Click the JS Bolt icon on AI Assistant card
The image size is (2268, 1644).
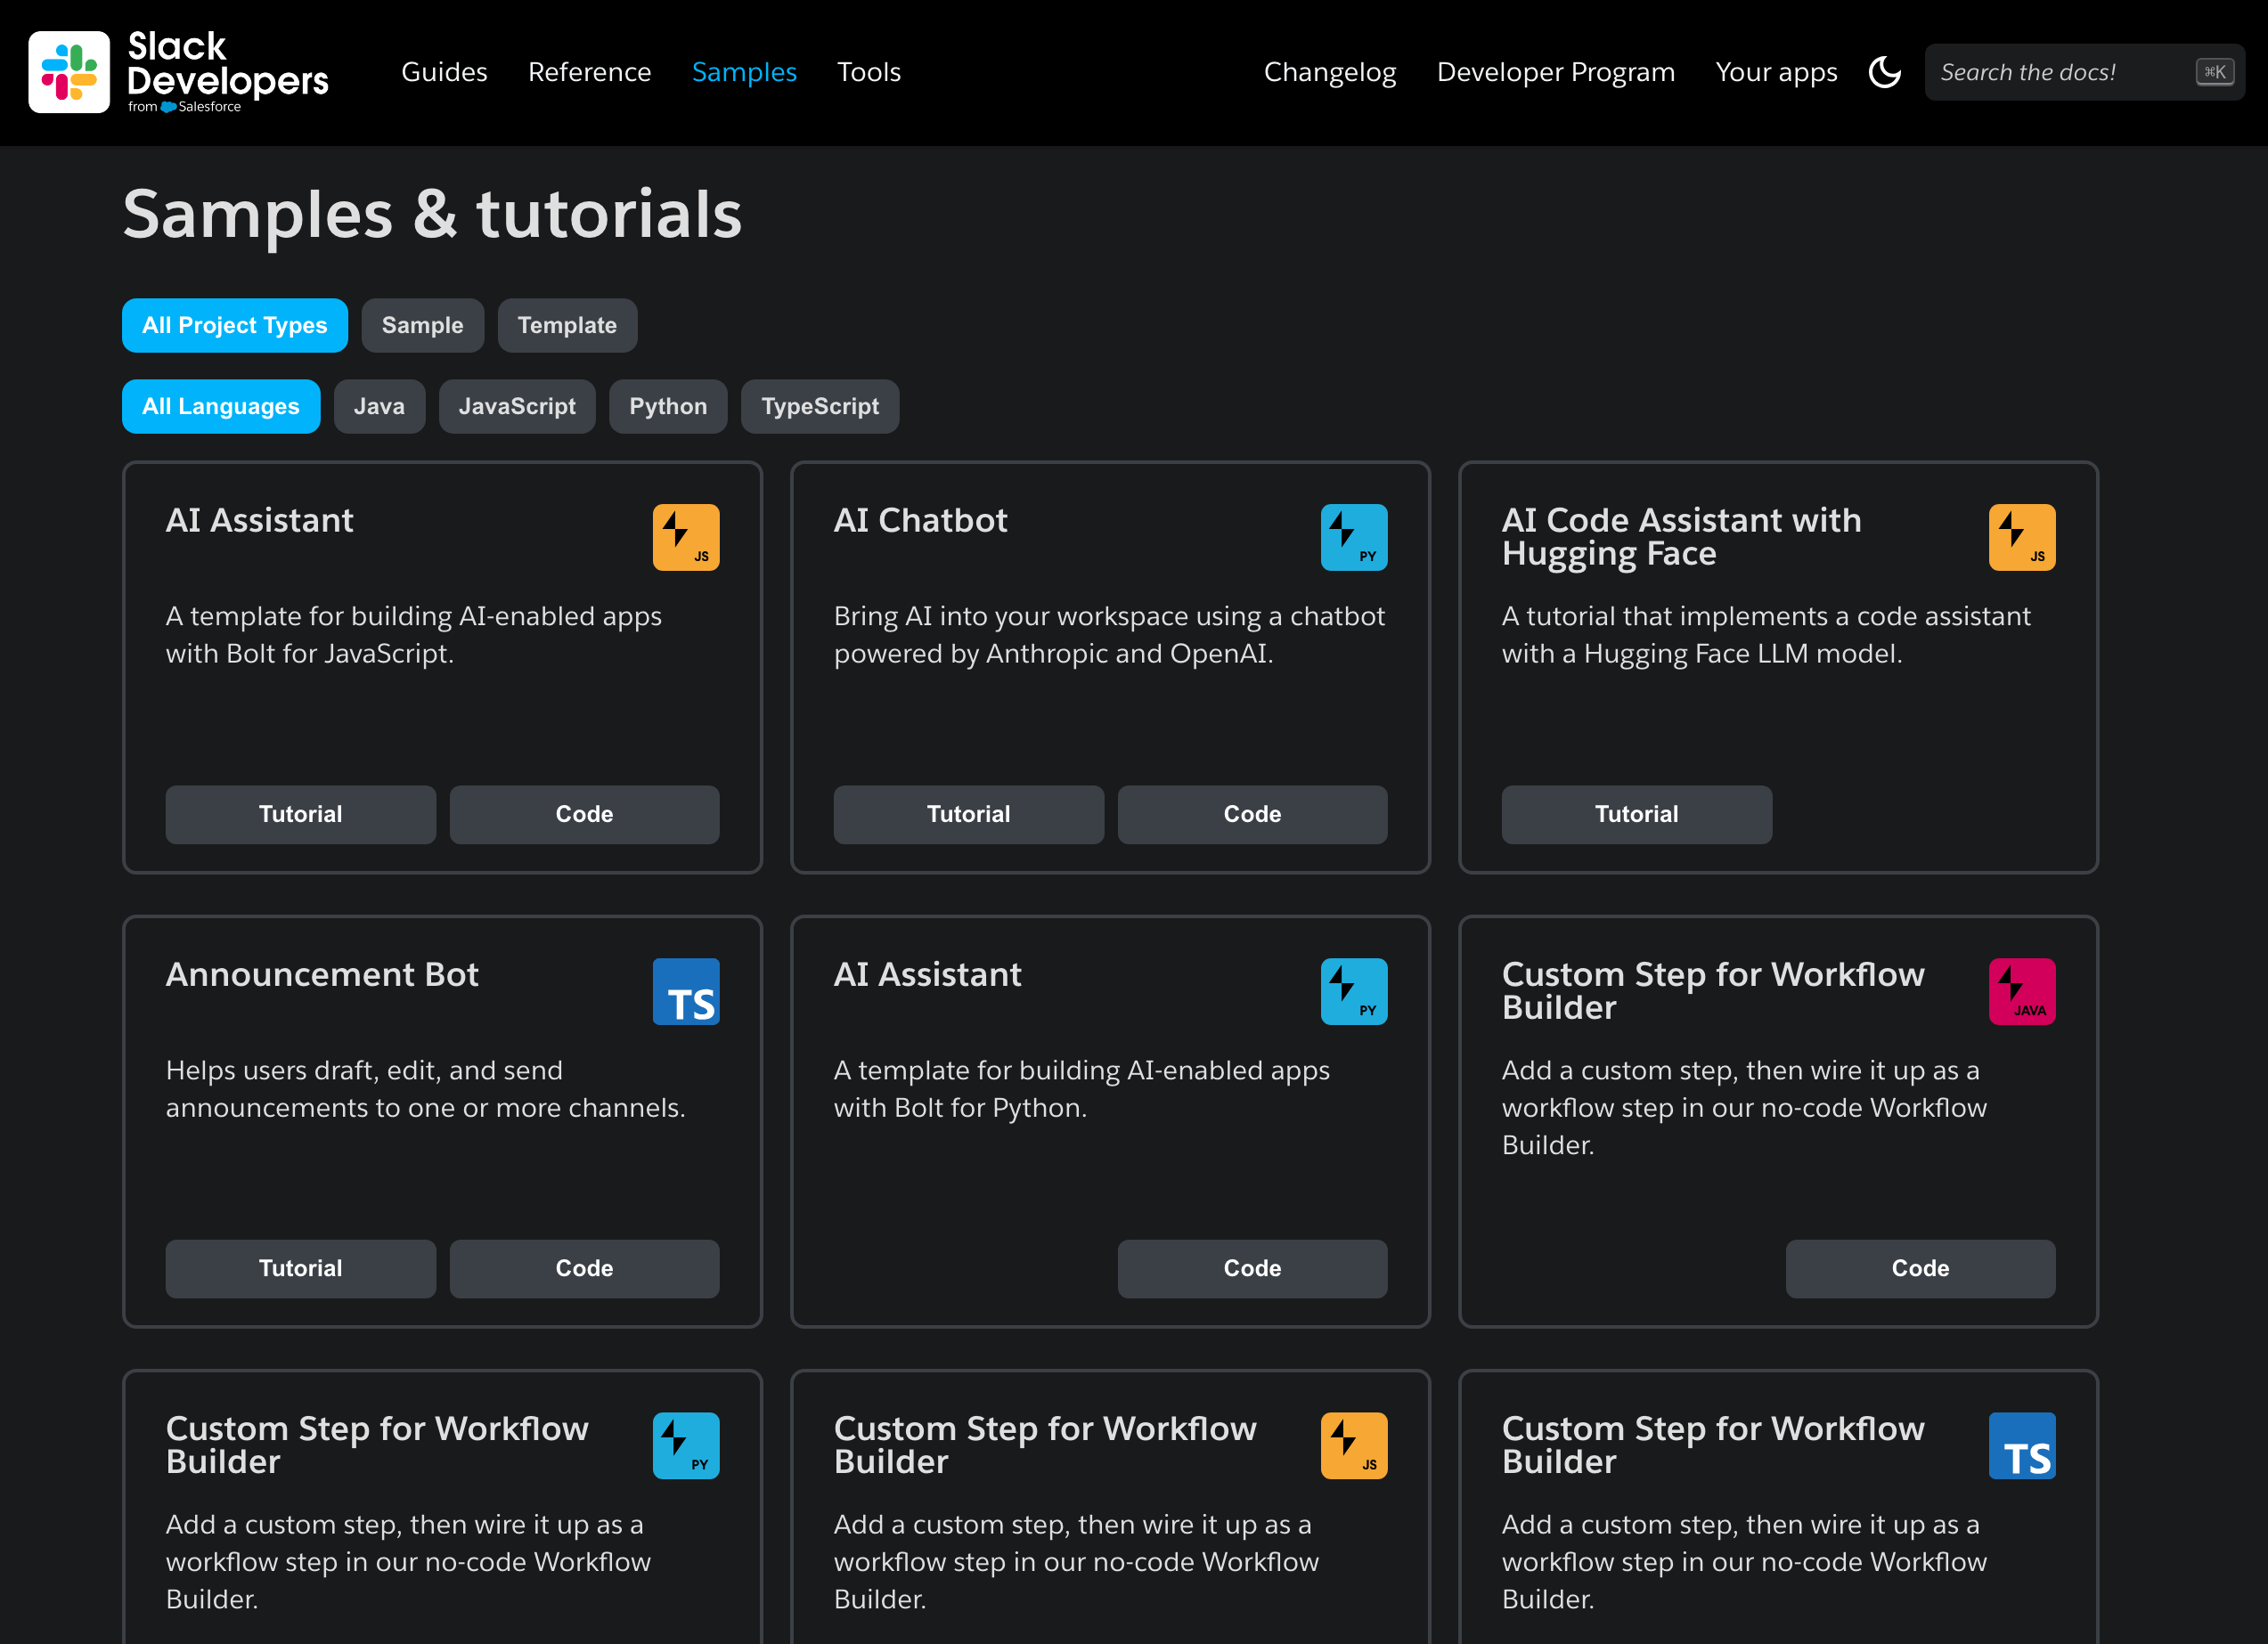(686, 537)
